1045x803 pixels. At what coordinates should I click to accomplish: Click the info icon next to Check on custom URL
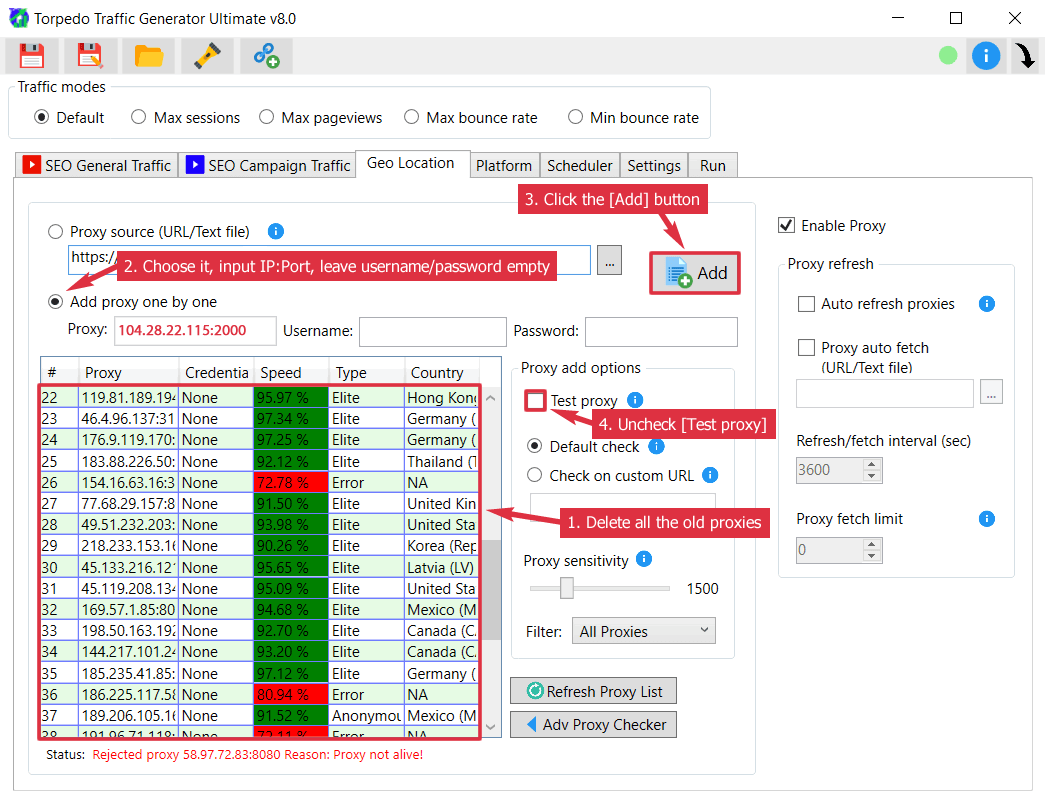pos(710,475)
